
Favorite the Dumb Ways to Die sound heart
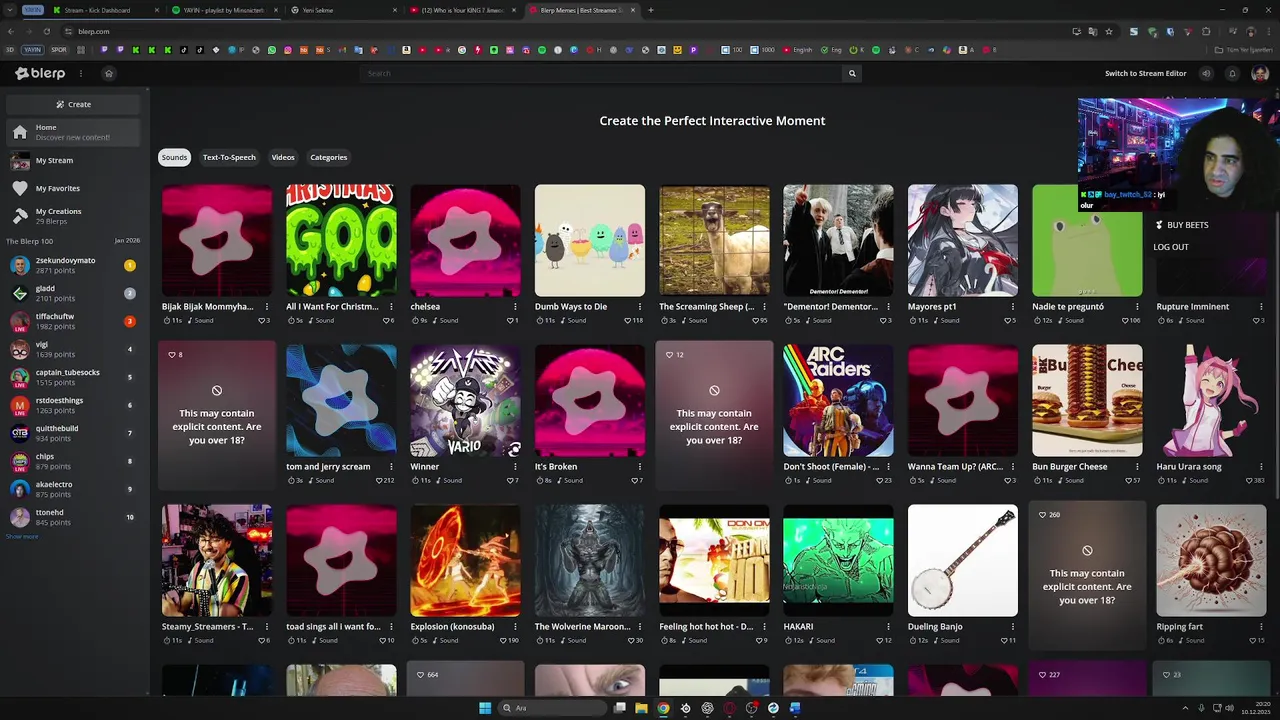pos(627,321)
